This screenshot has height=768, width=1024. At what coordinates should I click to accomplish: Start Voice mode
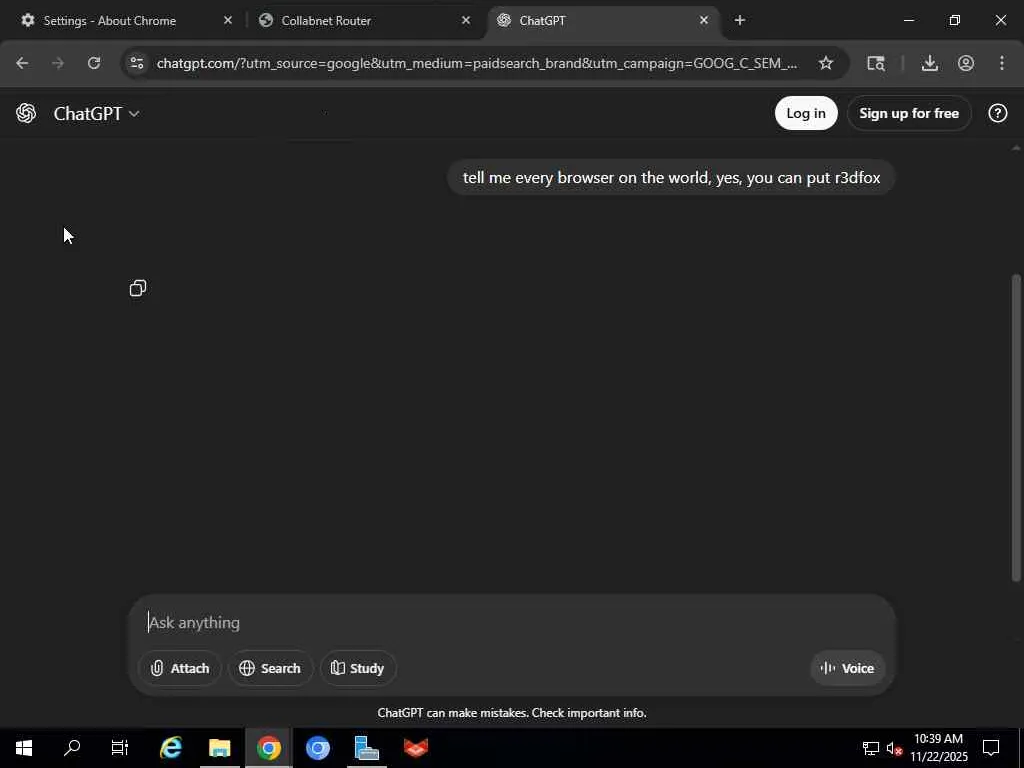(847, 668)
